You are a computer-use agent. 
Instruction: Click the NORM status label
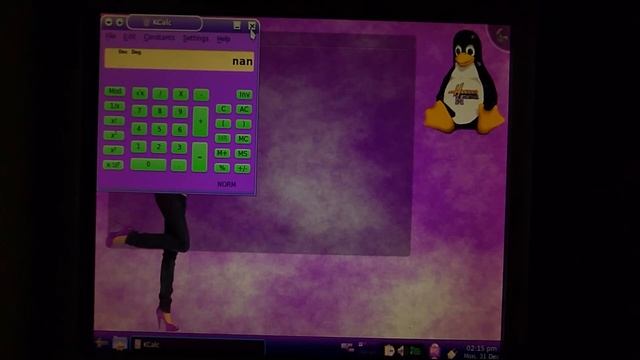point(227,184)
